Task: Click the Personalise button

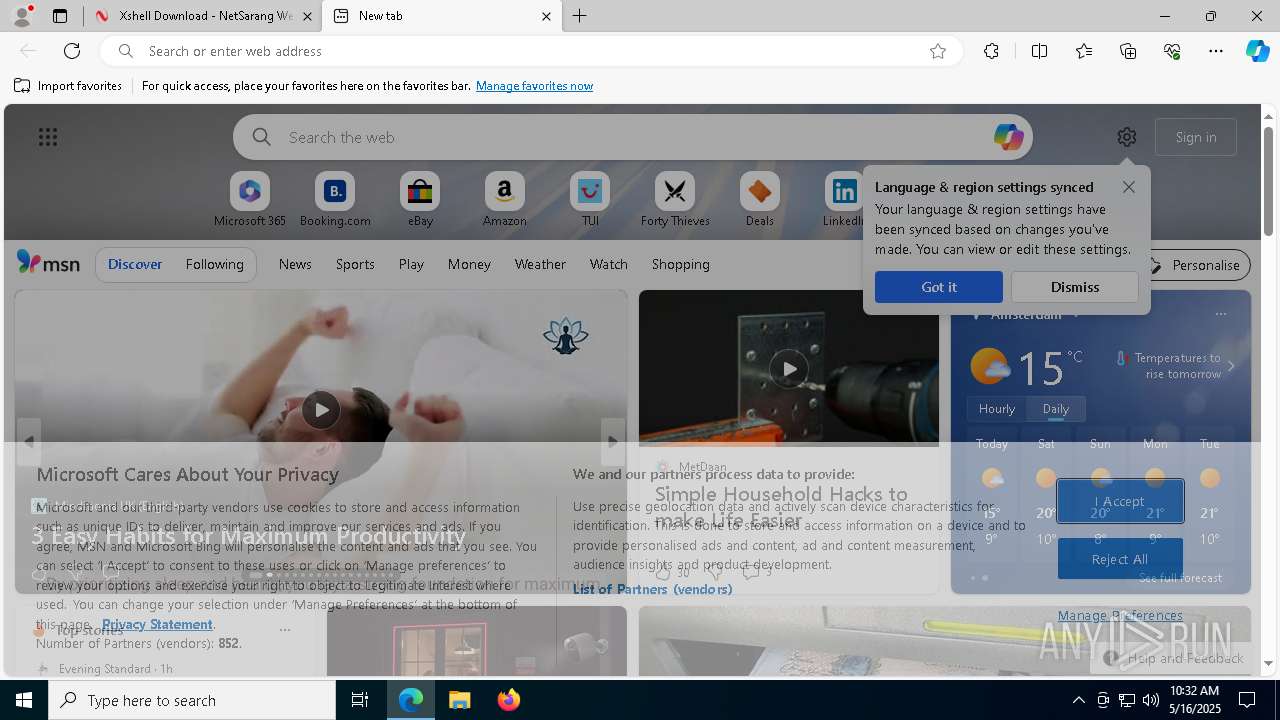Action: (1196, 265)
